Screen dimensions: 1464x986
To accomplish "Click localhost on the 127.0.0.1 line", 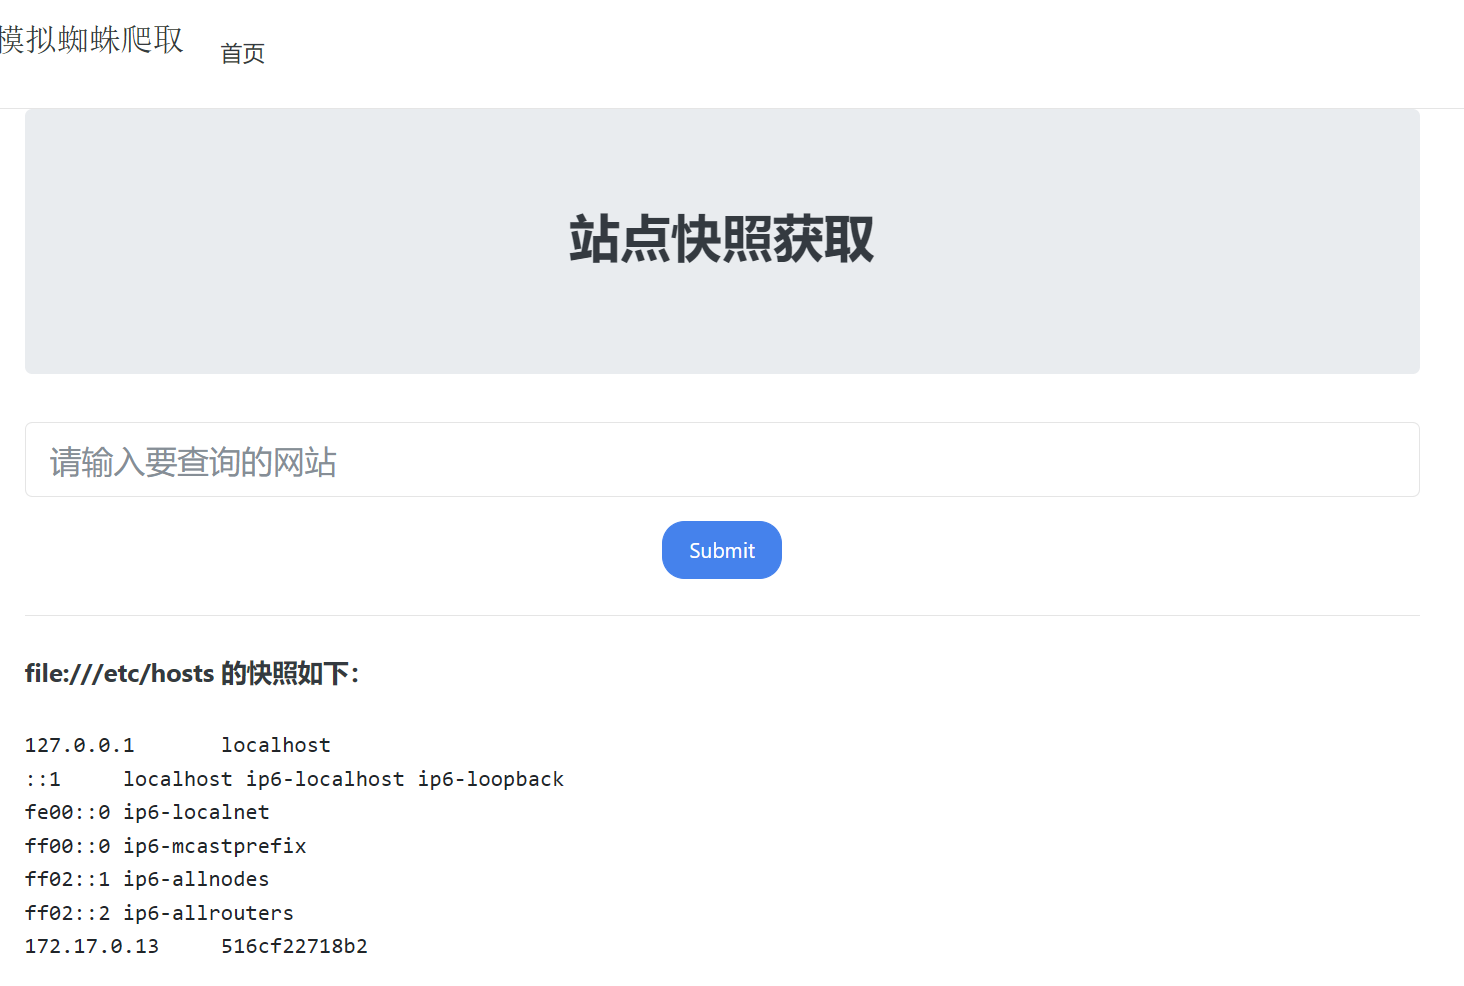I will point(275,745).
